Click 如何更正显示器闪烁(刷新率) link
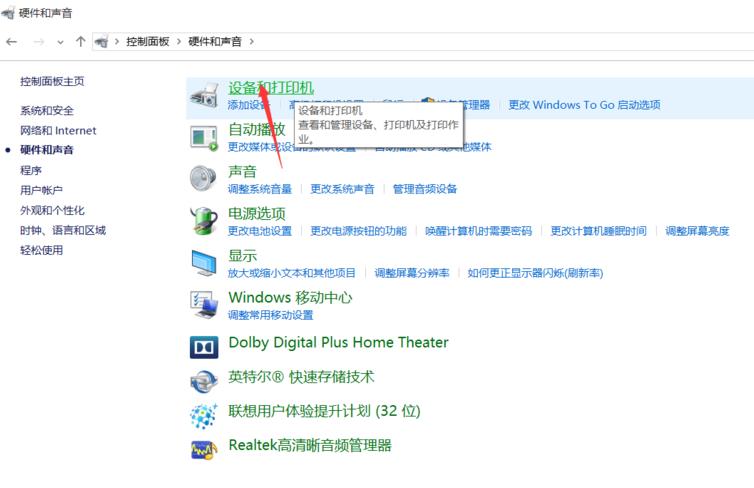The height and width of the screenshot is (488, 754). point(535,273)
